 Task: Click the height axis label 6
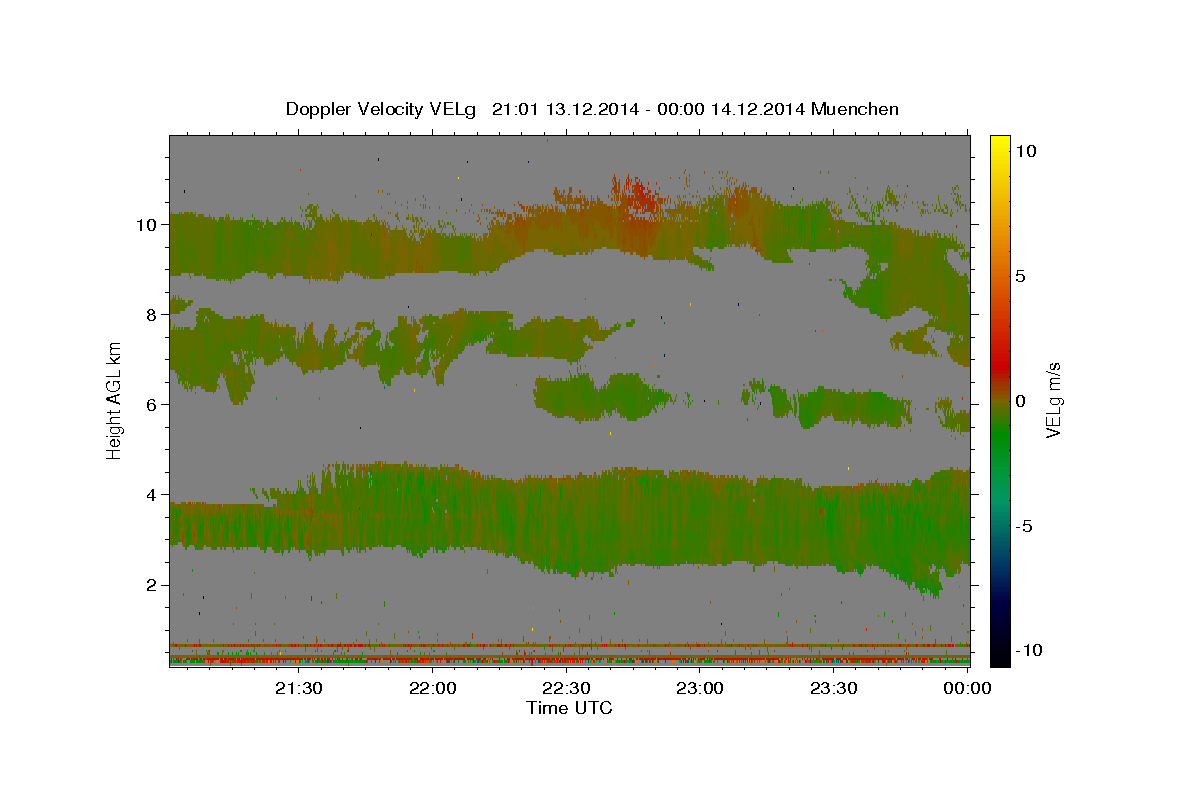click(x=152, y=405)
